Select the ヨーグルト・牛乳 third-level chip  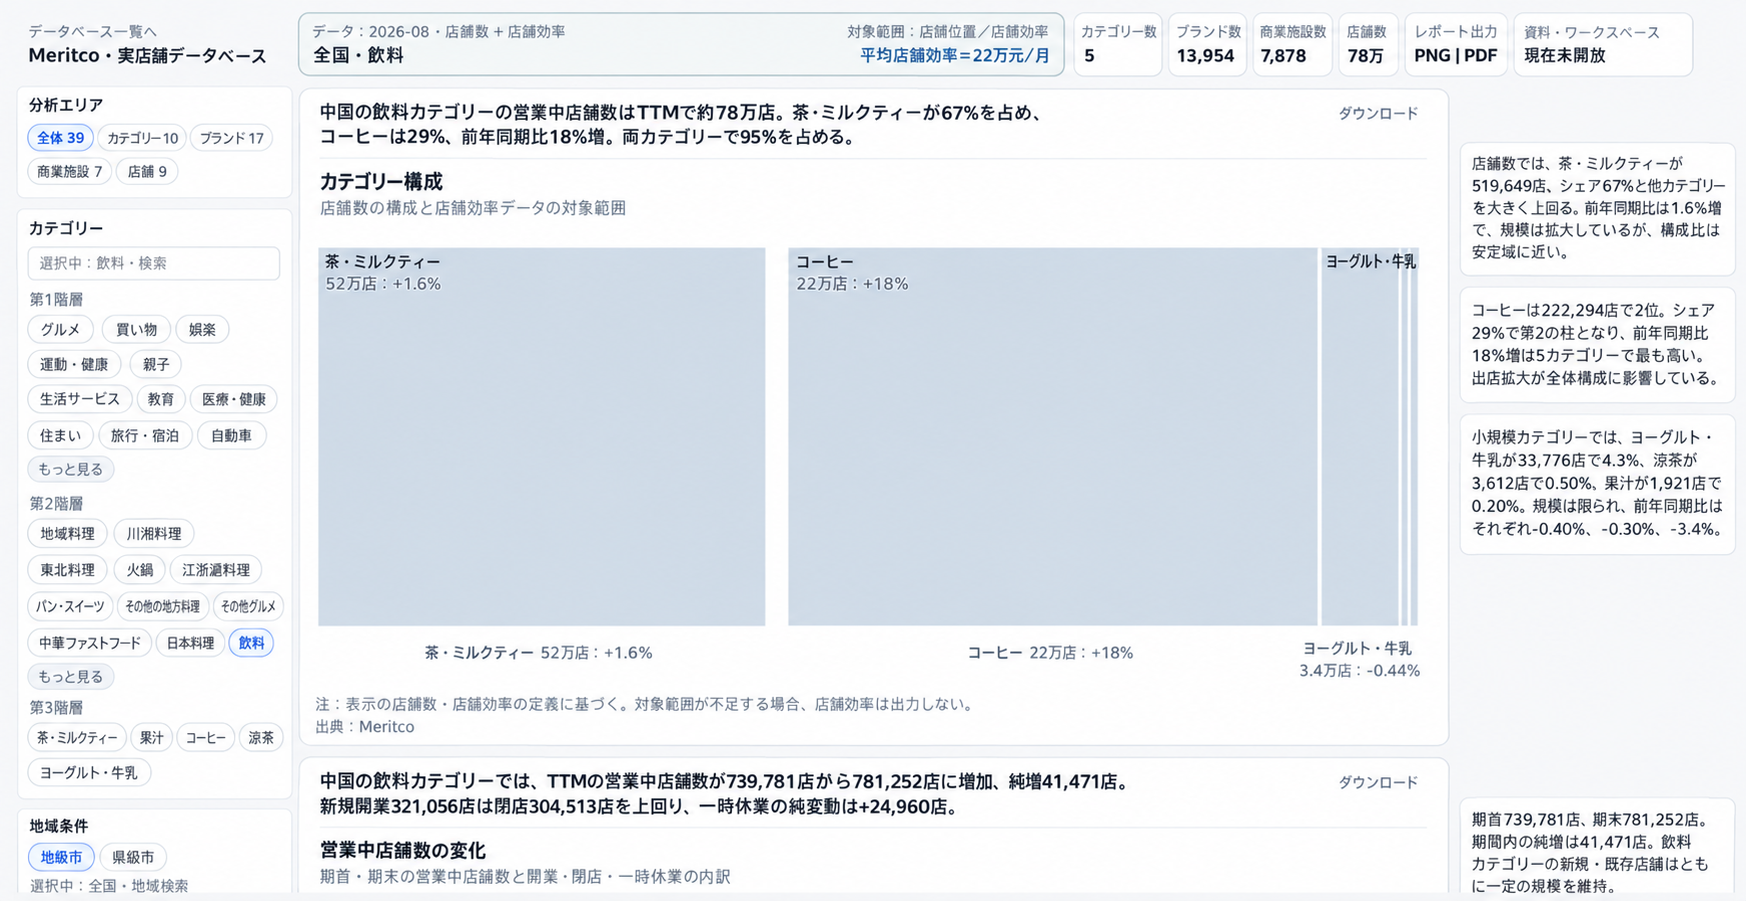coord(89,772)
